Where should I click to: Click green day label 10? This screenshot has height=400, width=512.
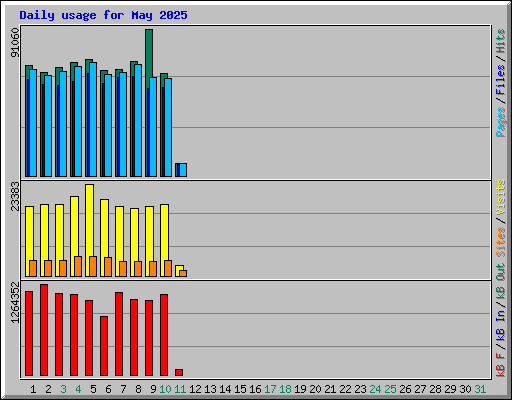coord(165,389)
